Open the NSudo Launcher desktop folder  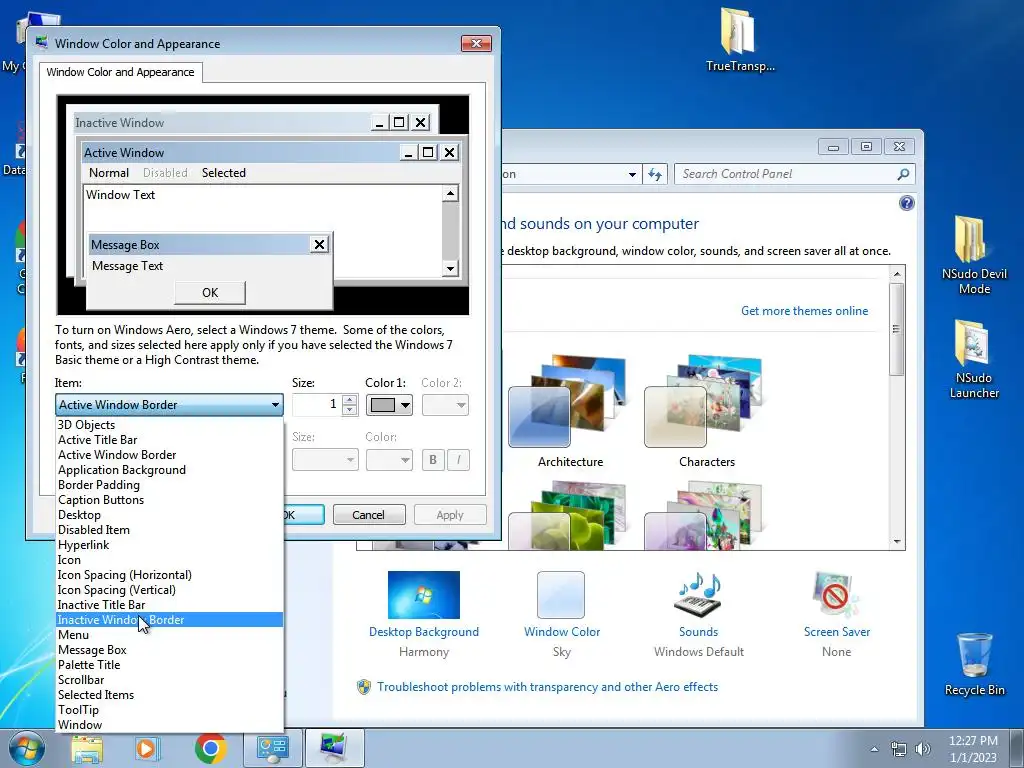click(974, 359)
